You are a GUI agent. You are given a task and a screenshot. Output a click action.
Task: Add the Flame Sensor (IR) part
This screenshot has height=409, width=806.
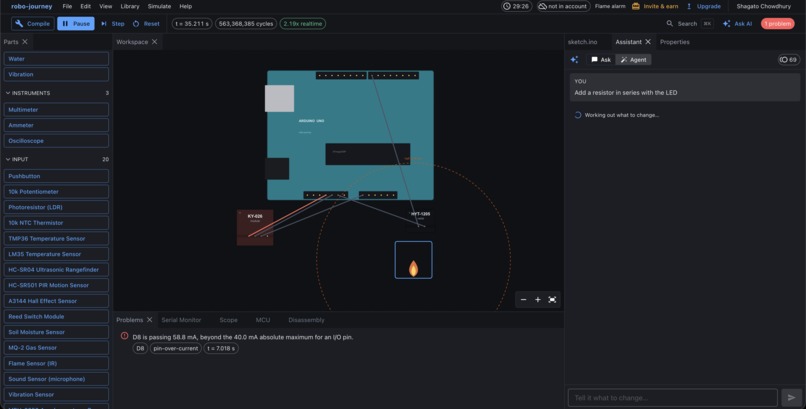(x=56, y=363)
